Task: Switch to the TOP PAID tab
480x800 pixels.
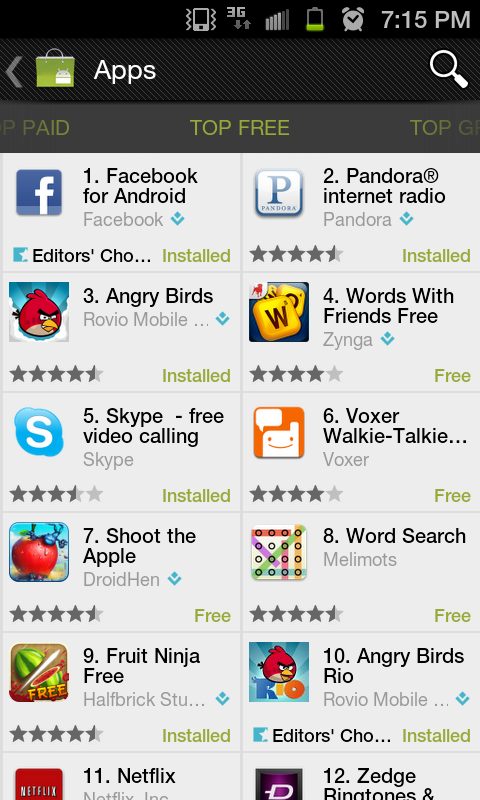Action: (35, 128)
